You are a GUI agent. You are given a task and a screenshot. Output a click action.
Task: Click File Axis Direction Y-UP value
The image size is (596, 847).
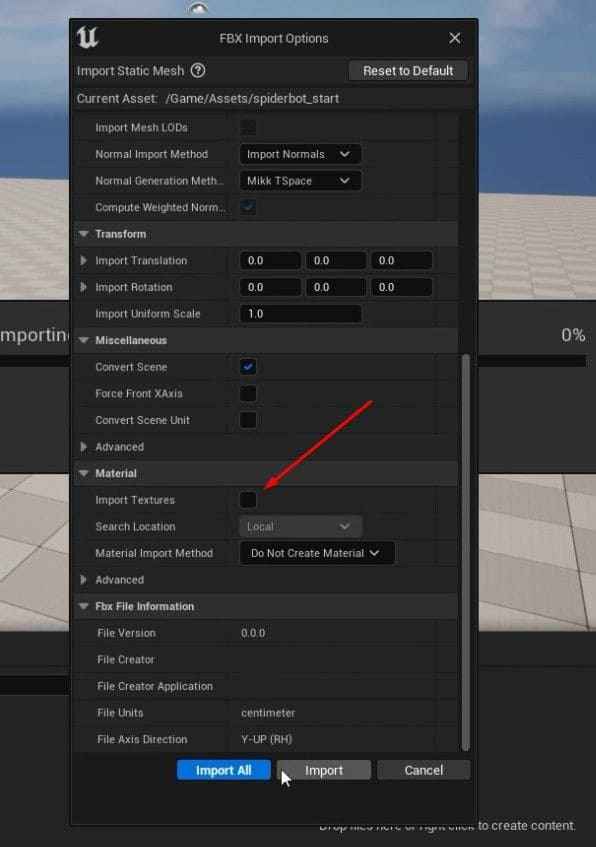[x=266, y=739]
